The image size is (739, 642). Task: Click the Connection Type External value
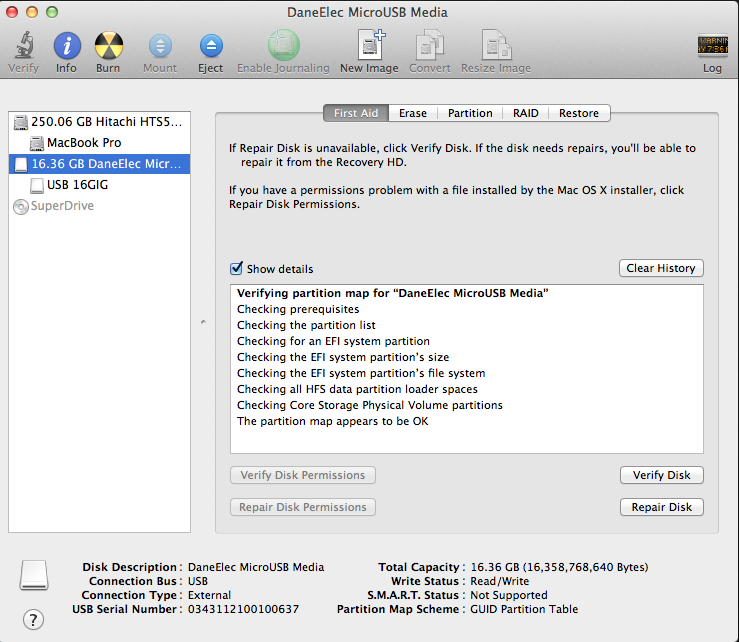click(209, 595)
